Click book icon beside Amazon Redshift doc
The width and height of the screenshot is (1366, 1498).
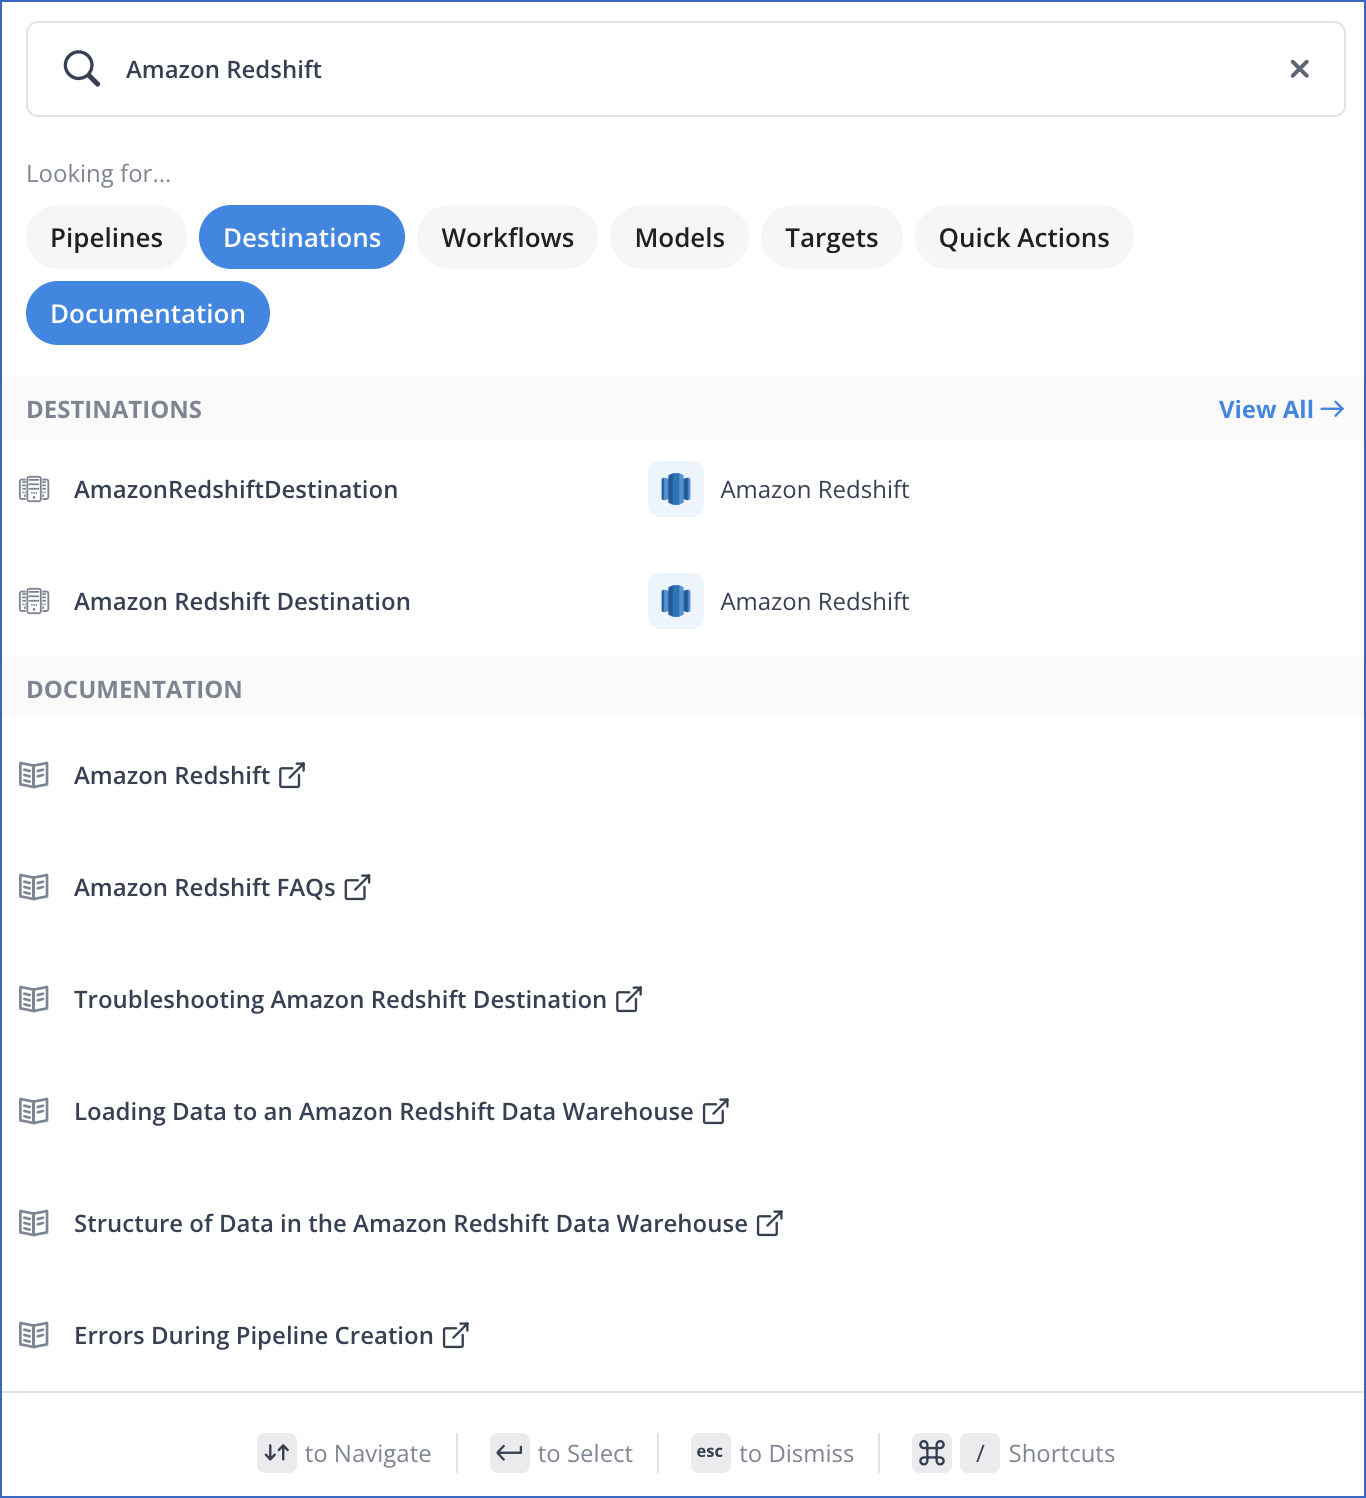pos(34,775)
